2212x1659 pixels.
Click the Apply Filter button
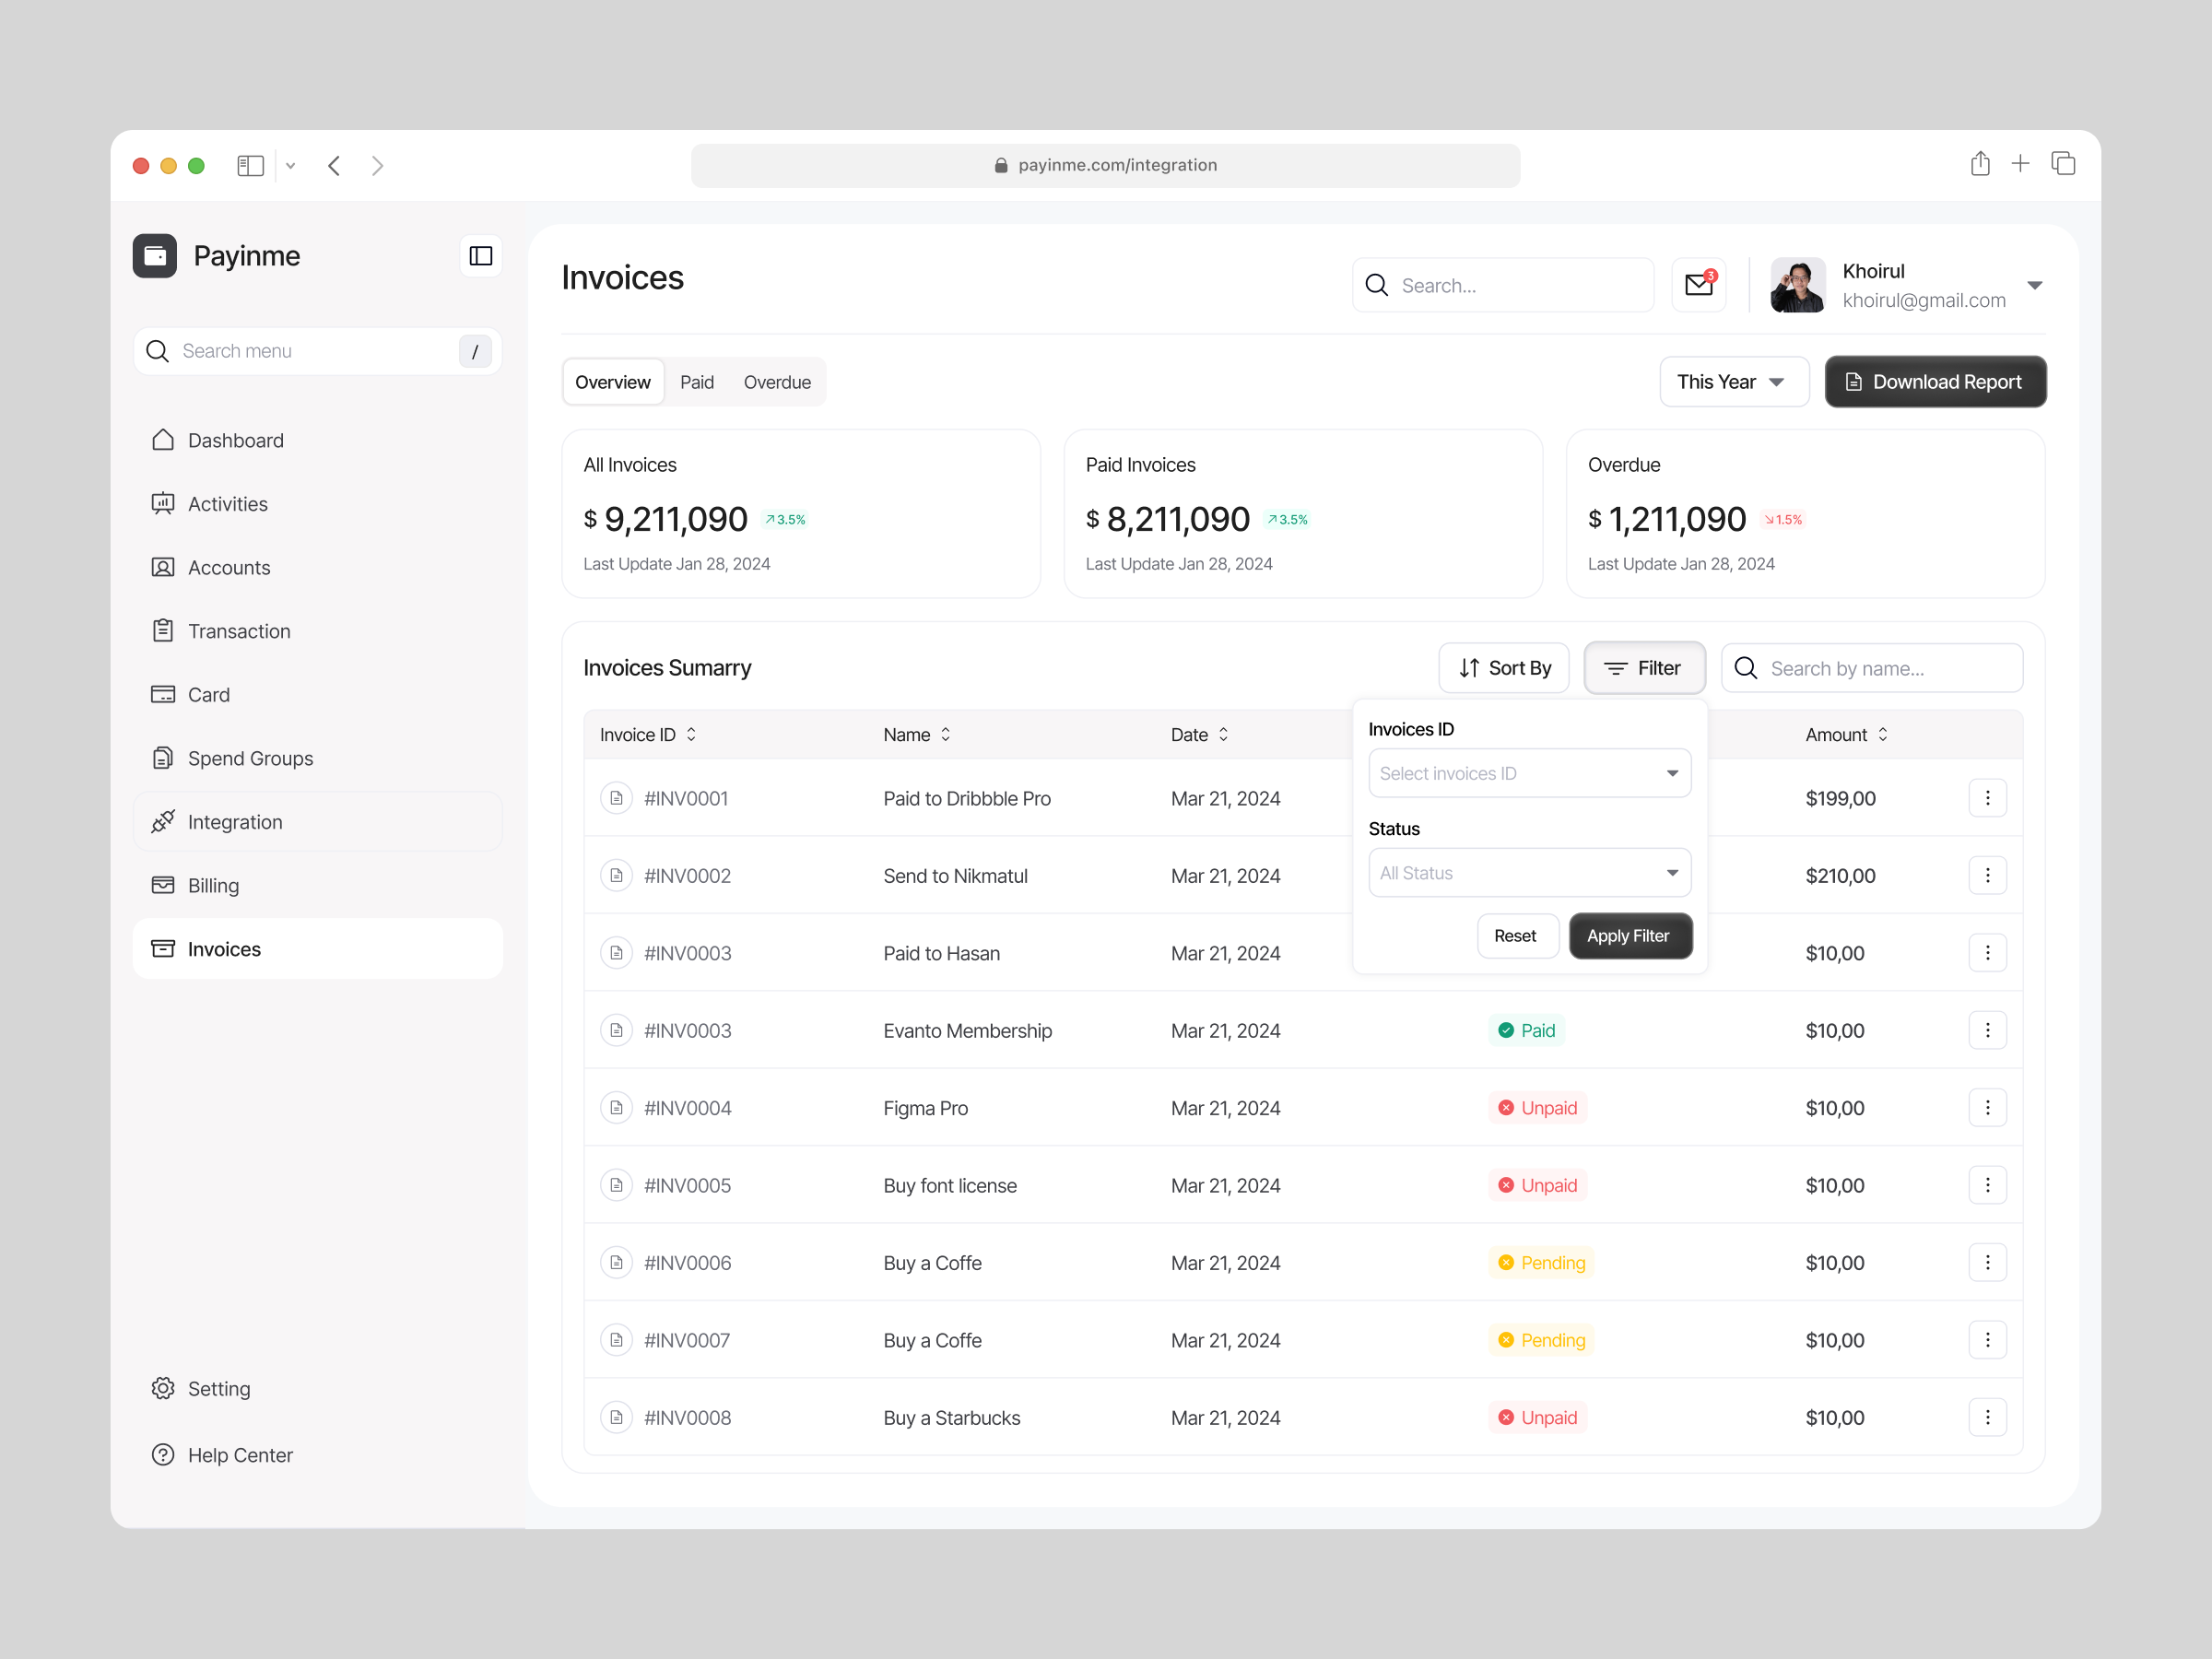pos(1629,936)
